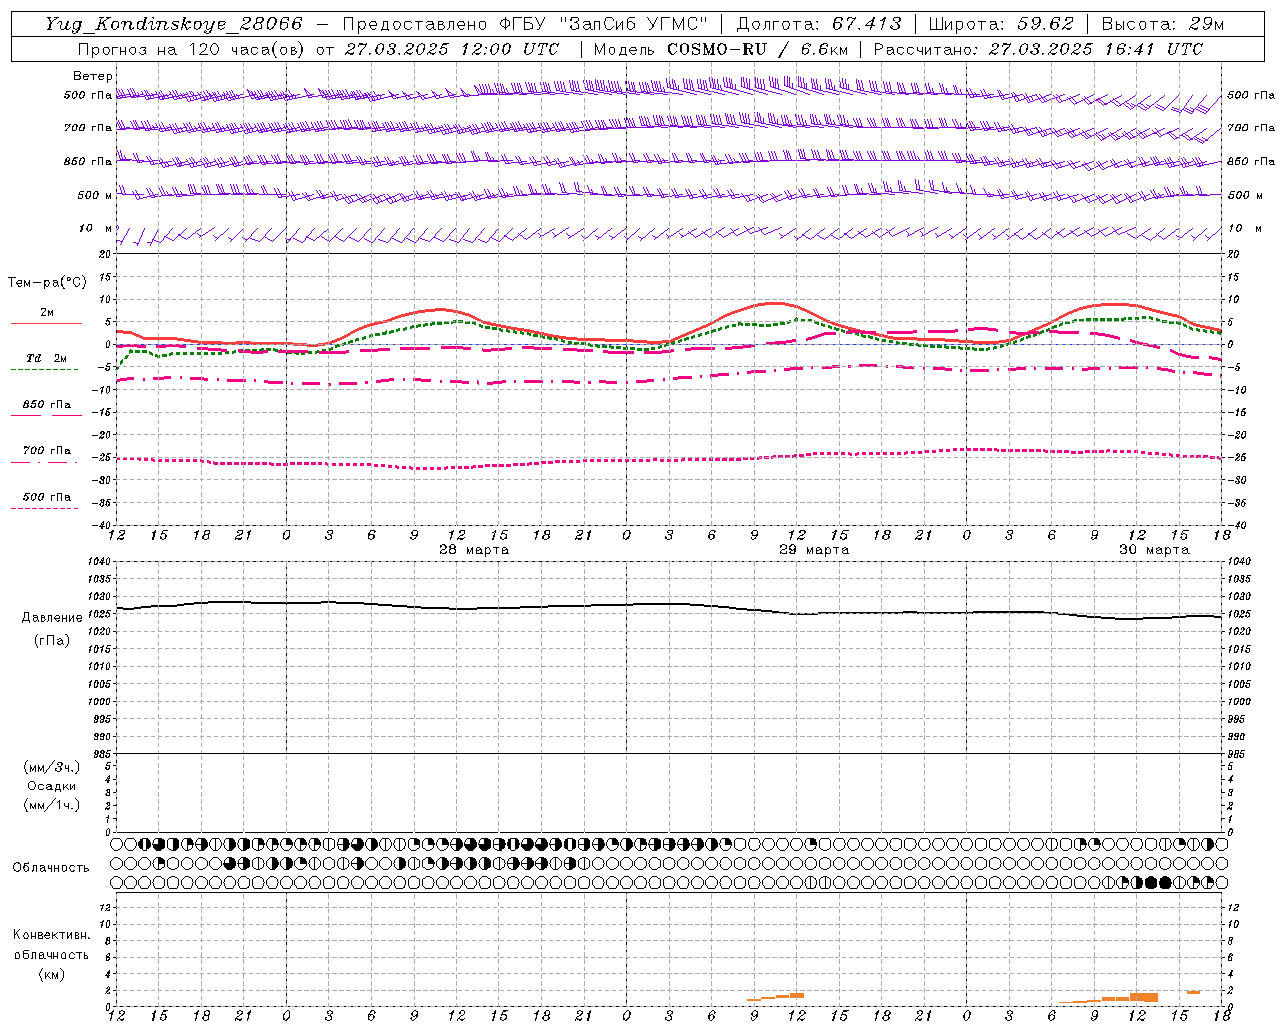Click the 'Ветер' wind panel label
1280x1024 pixels.
(x=93, y=76)
